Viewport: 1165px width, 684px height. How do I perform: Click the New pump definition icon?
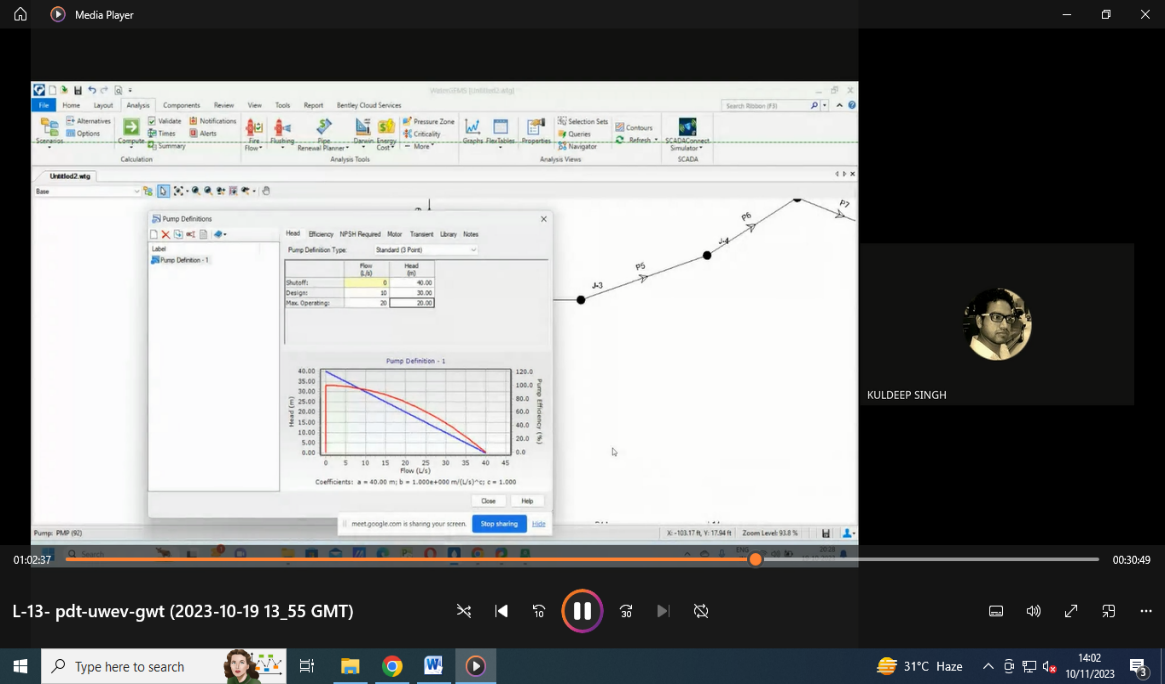tap(154, 235)
